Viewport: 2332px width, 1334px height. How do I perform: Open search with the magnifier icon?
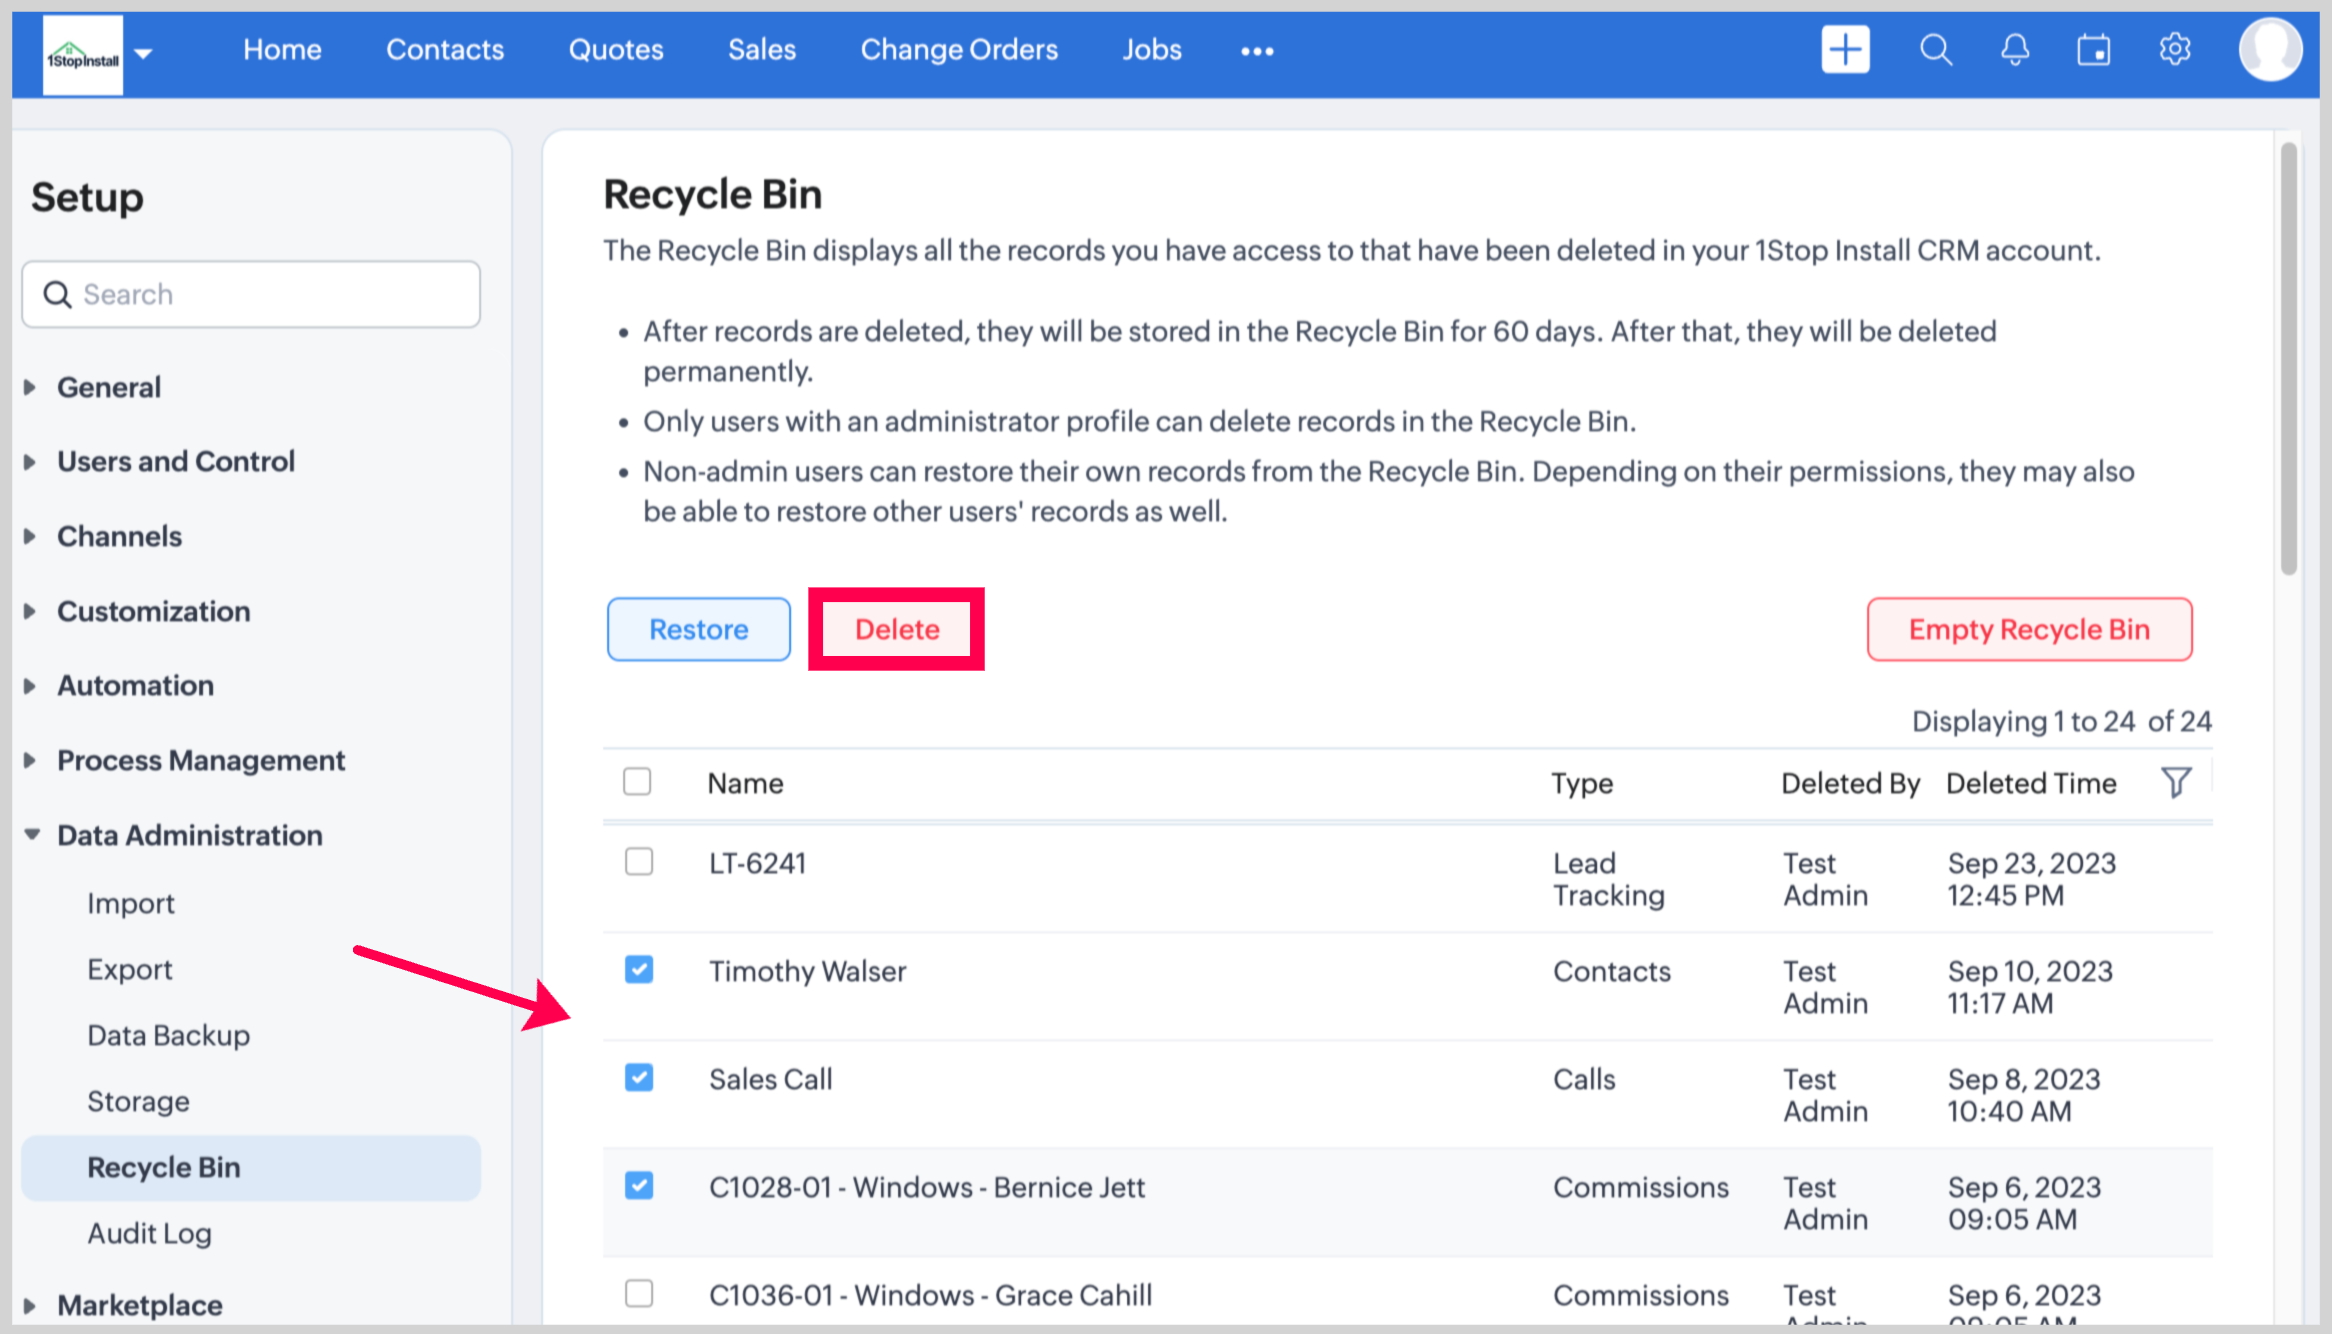tap(1935, 50)
